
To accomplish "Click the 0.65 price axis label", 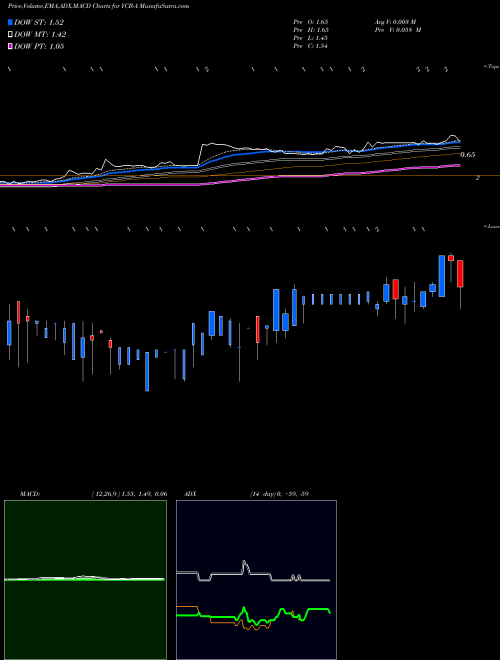I will tap(468, 155).
